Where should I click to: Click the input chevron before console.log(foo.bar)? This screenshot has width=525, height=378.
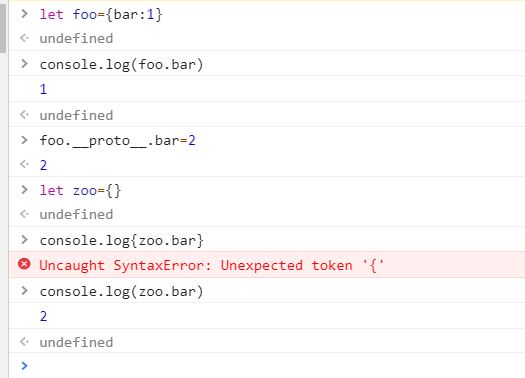click(24, 64)
